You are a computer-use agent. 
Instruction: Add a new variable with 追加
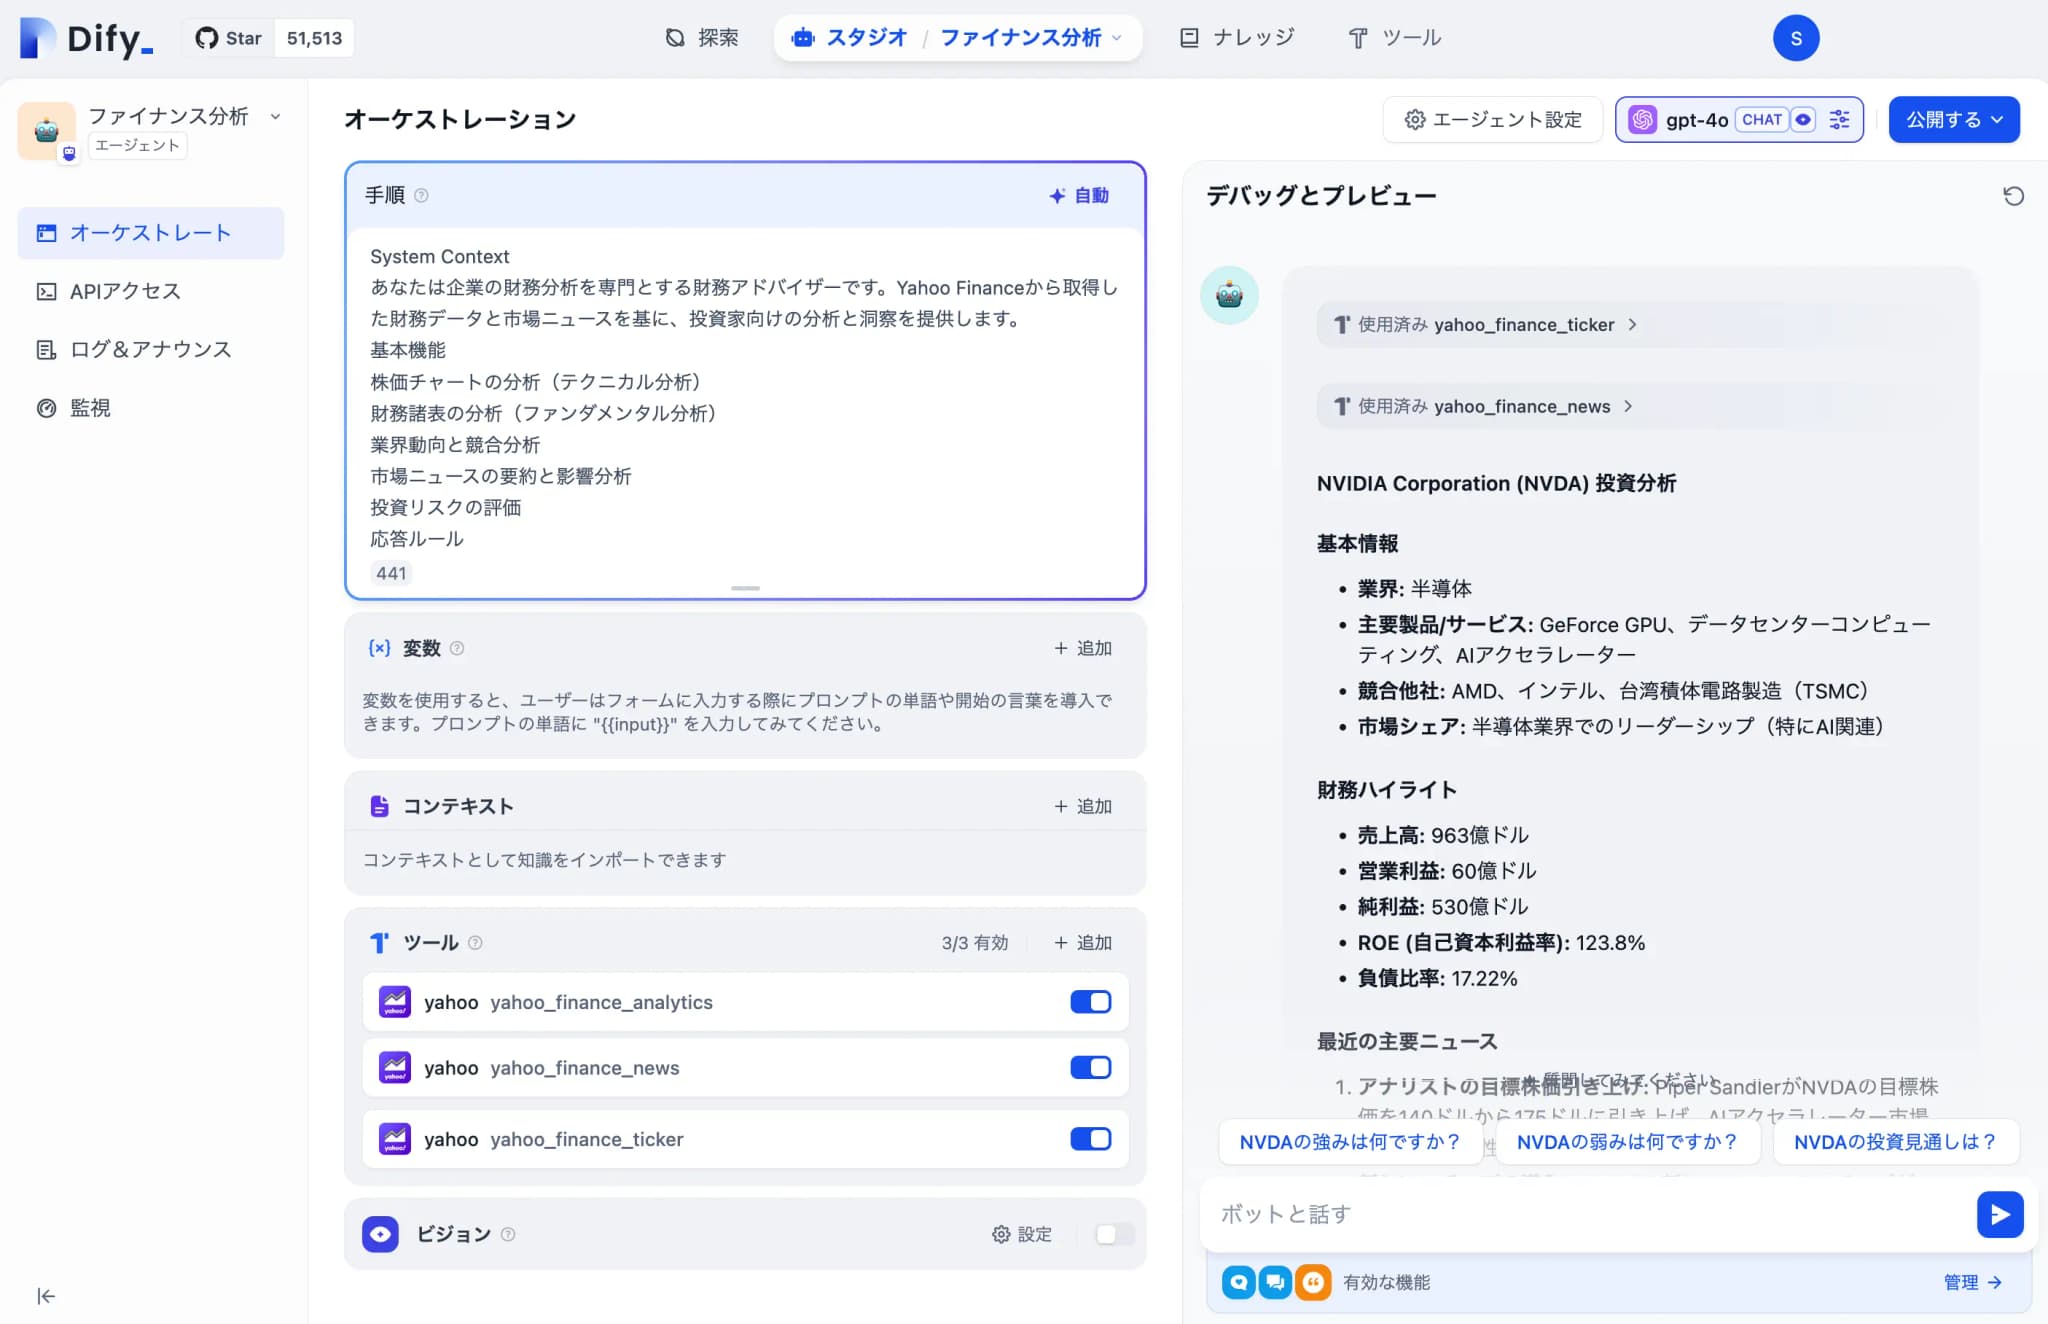coord(1083,648)
